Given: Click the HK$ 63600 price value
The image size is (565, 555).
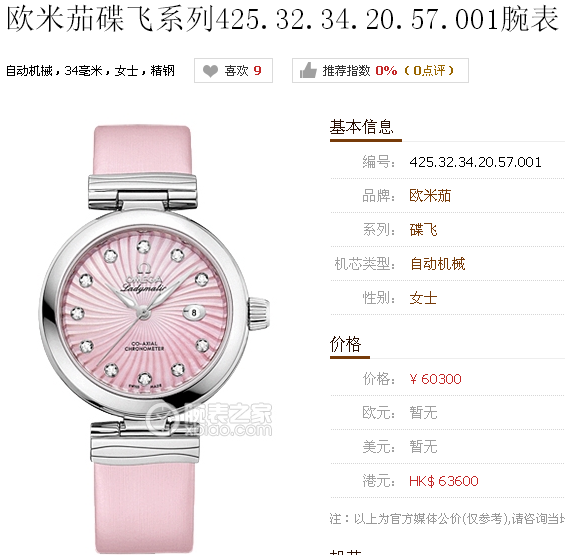Looking at the screenshot, I should [444, 481].
